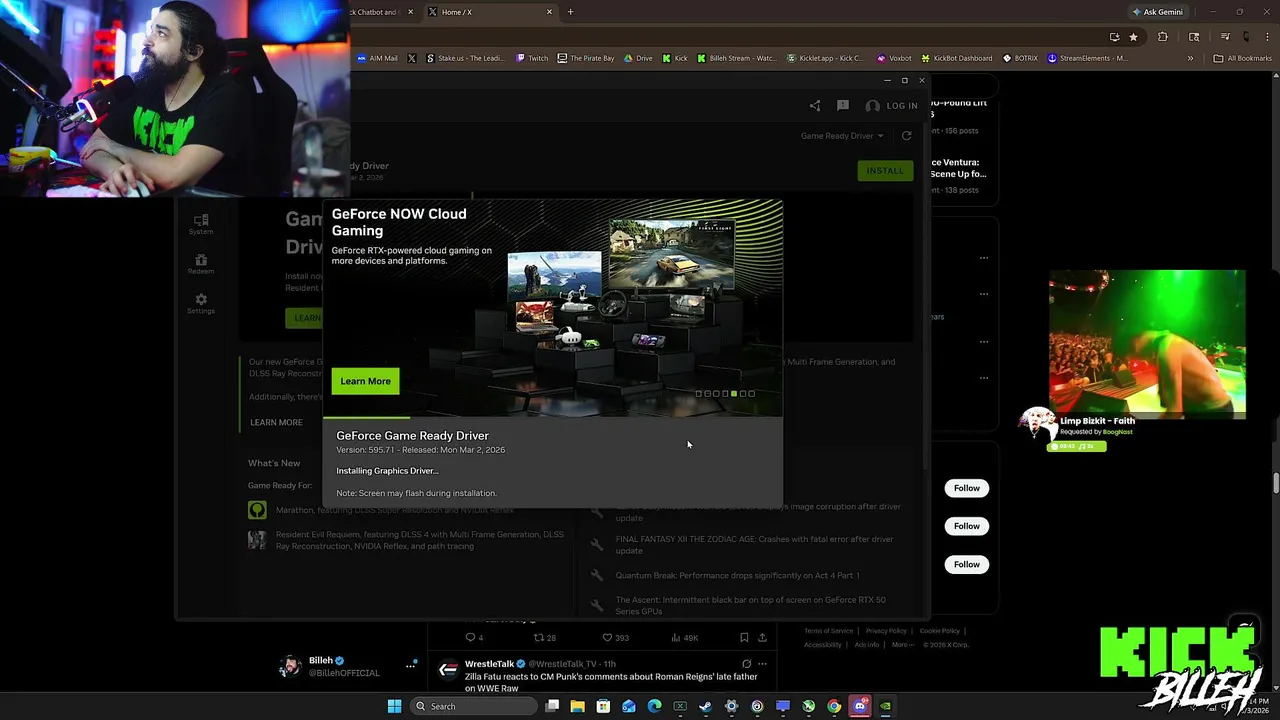The image size is (1280, 720).
Task: Click the first Follow button on X
Action: [966, 488]
